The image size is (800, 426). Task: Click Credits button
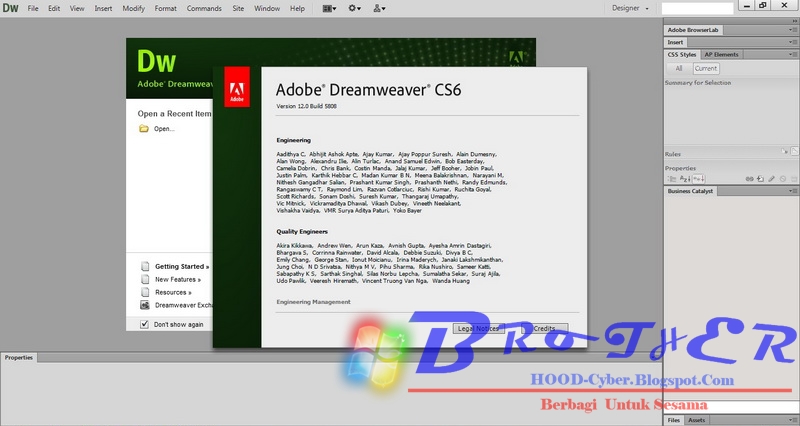544,329
